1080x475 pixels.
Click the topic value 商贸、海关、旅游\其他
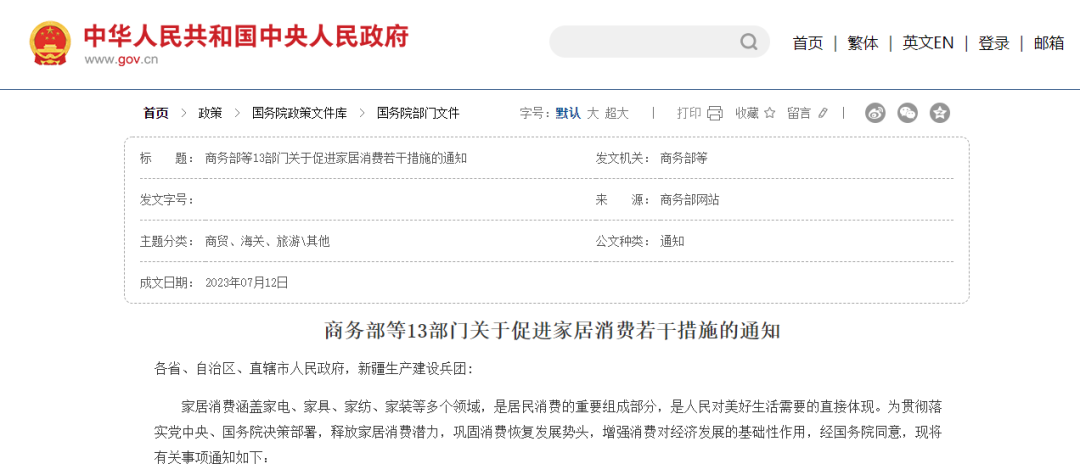(x=267, y=242)
